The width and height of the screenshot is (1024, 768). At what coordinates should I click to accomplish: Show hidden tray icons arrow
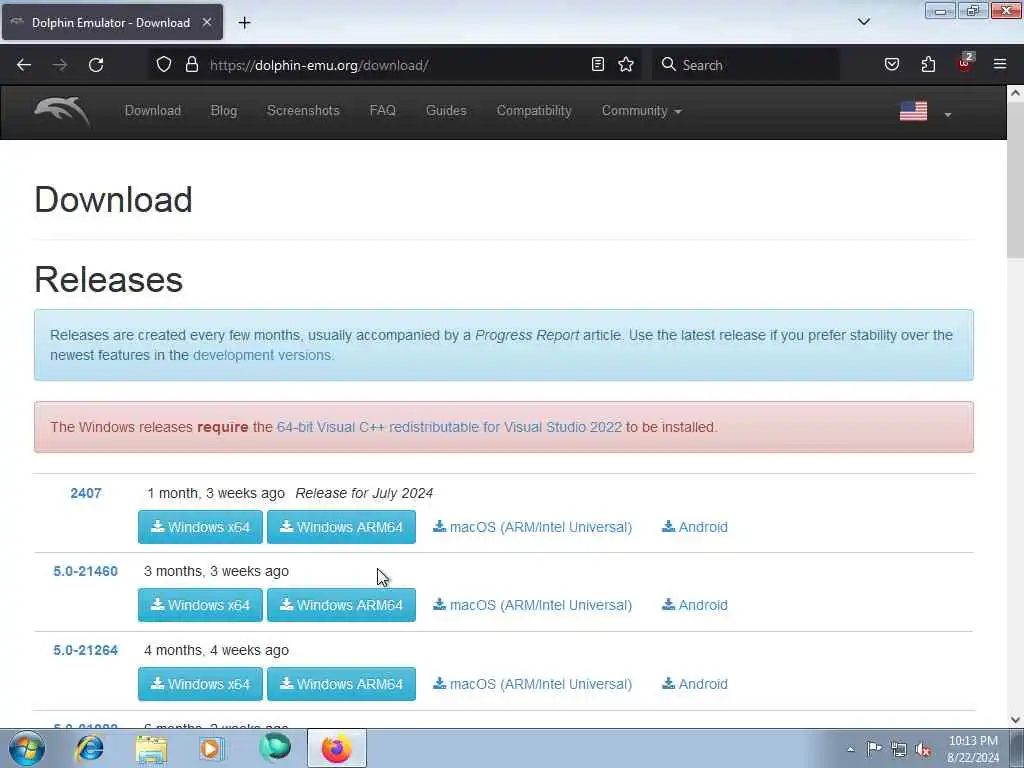[x=850, y=750]
